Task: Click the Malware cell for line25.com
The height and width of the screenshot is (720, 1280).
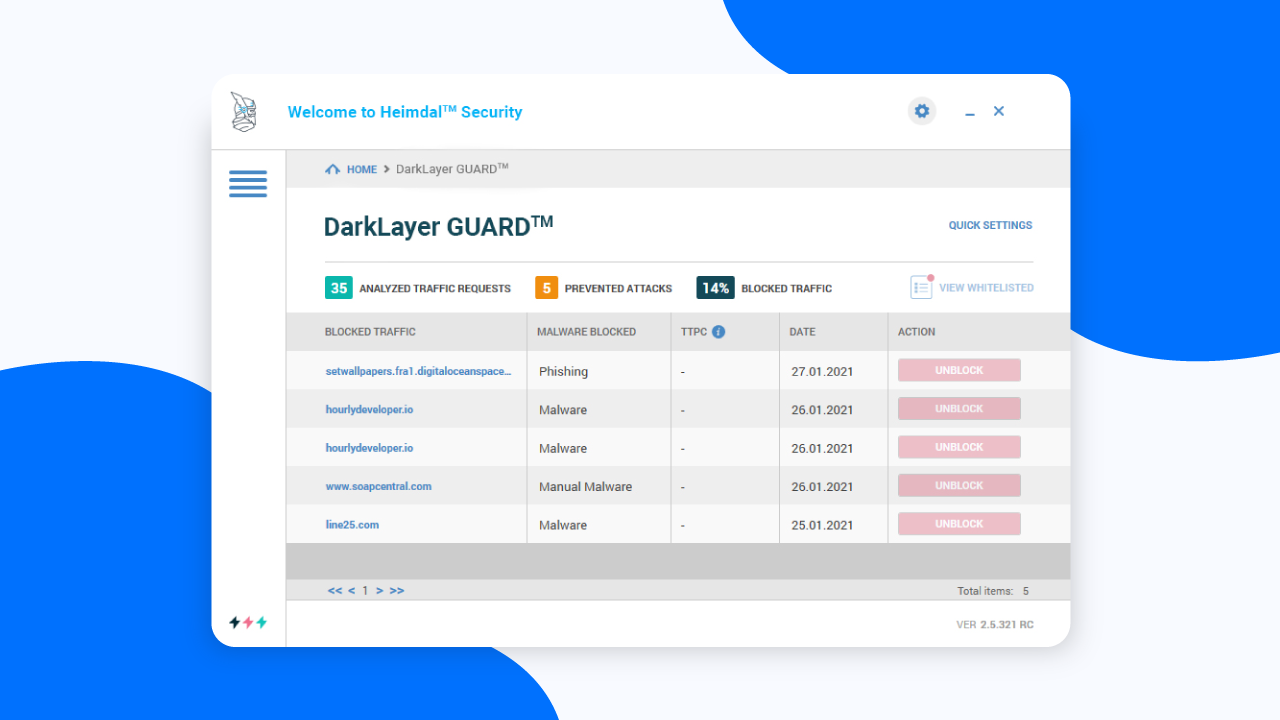Action: pos(563,525)
